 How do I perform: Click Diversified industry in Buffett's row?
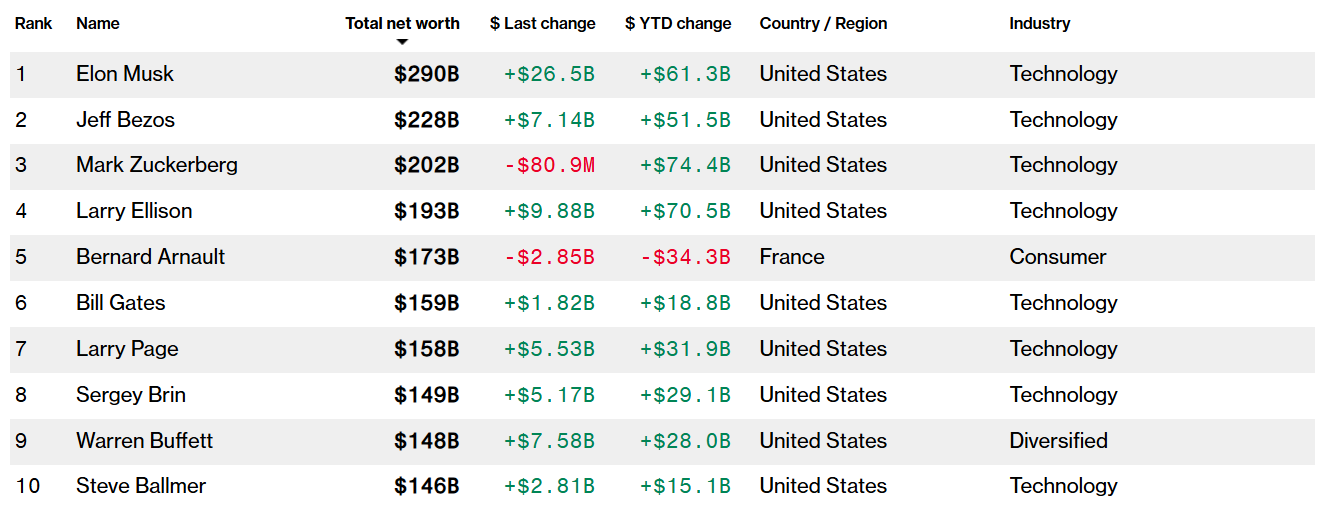click(x=1058, y=441)
